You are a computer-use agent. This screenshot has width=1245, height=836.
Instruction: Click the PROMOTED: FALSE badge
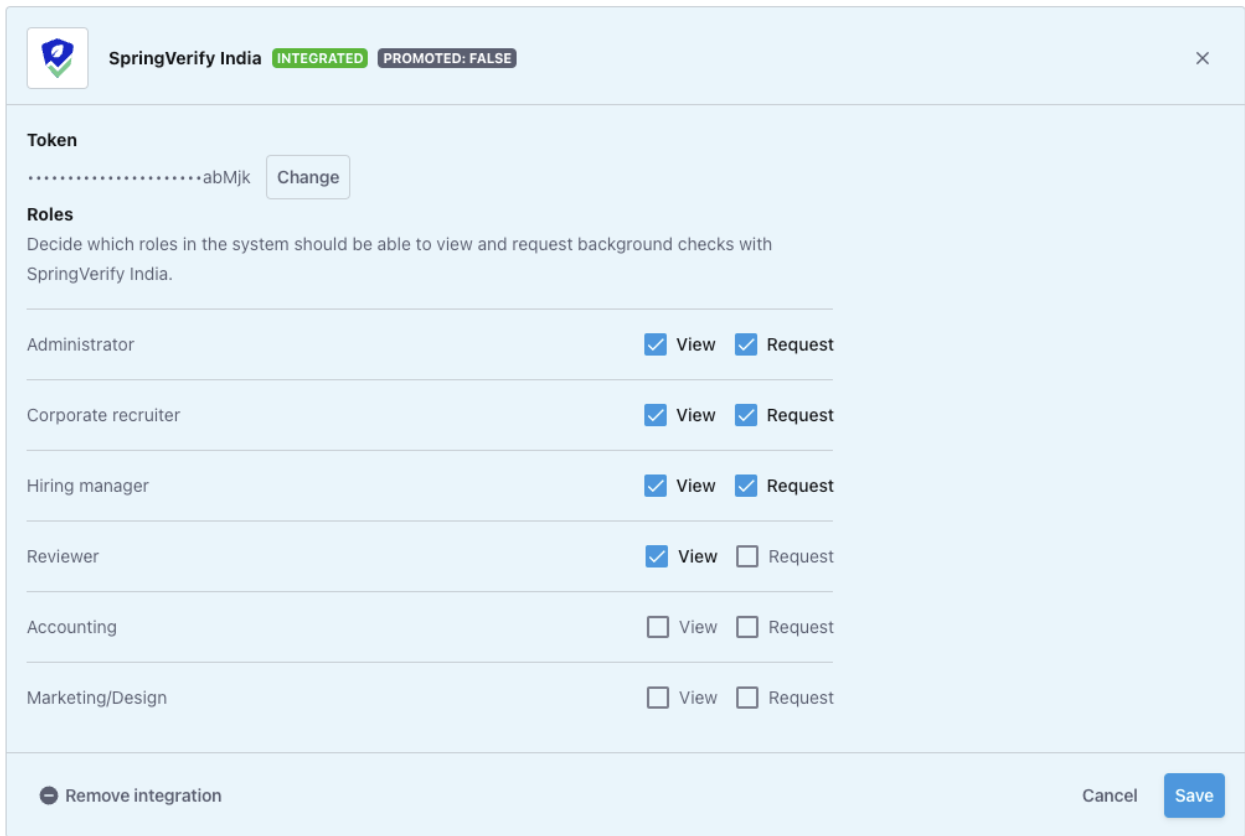pyautogui.click(x=447, y=58)
